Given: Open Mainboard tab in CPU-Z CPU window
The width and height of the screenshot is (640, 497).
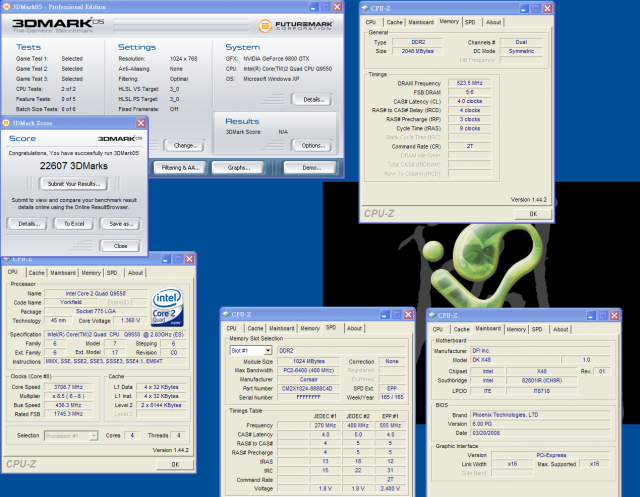Looking at the screenshot, I should point(63,273).
